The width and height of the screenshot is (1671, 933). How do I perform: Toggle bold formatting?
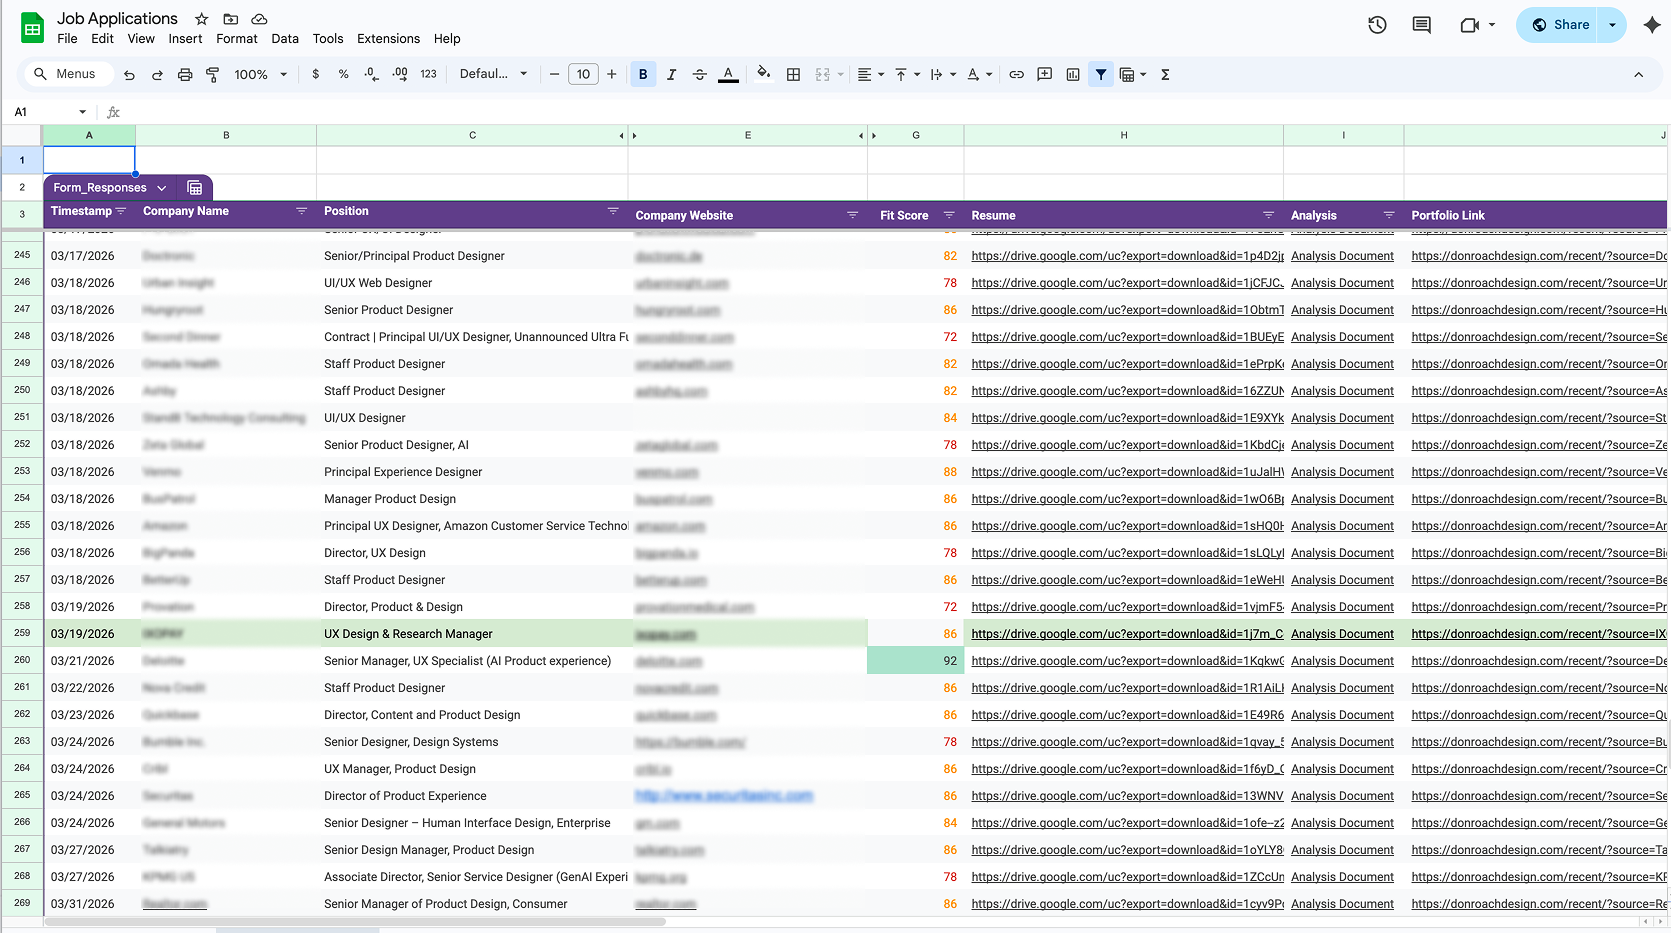(643, 74)
